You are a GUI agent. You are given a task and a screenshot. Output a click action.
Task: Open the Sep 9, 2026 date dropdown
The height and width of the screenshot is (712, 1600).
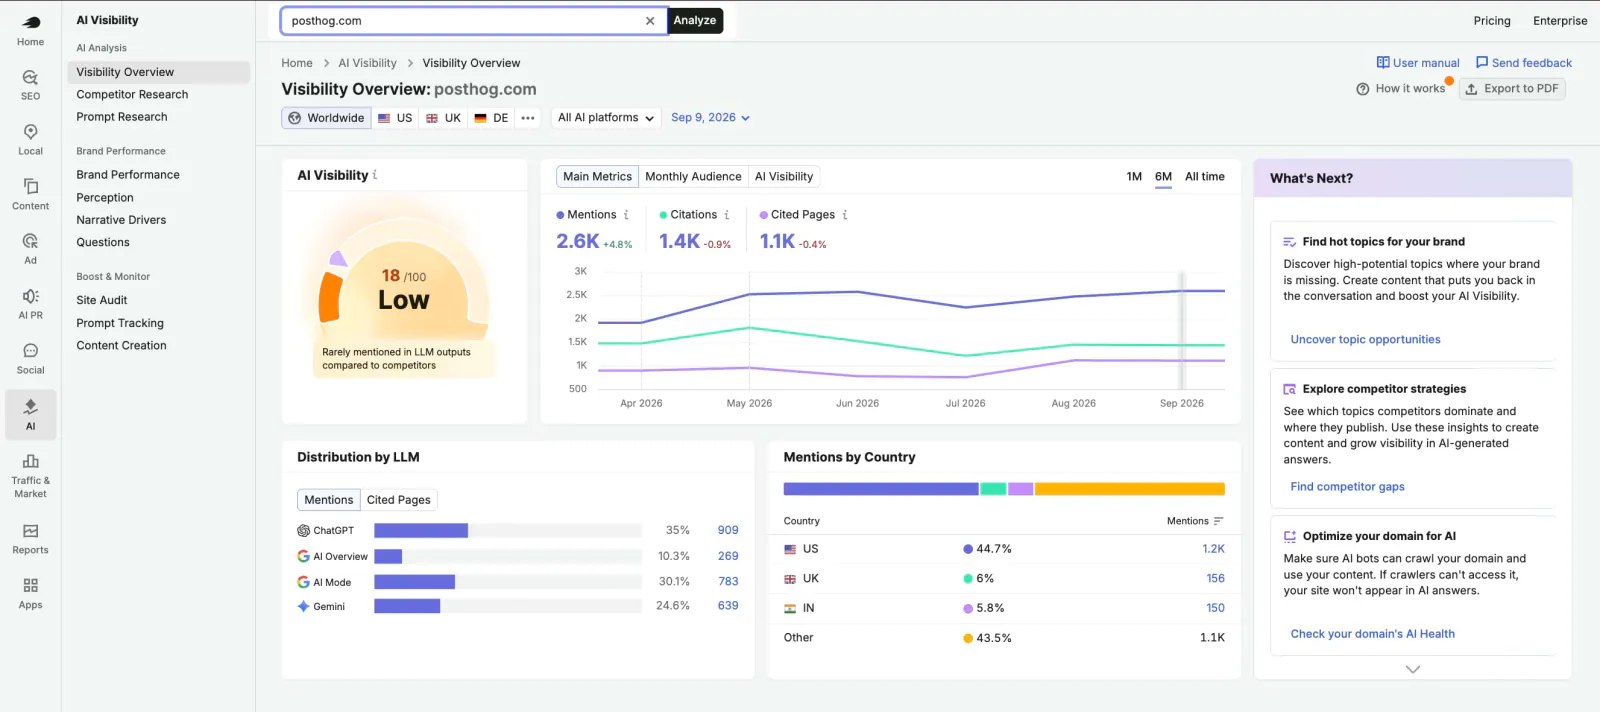(x=710, y=118)
